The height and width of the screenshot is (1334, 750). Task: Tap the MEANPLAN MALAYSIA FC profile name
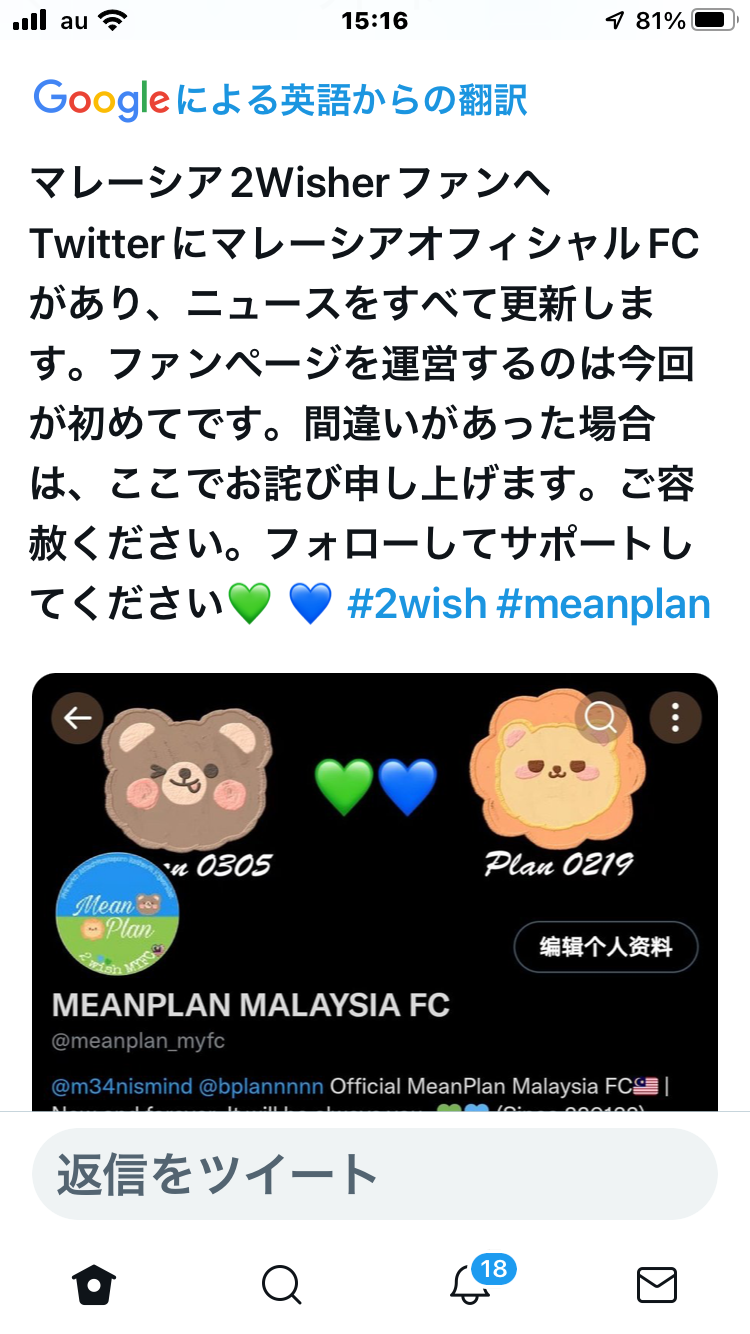click(251, 1004)
